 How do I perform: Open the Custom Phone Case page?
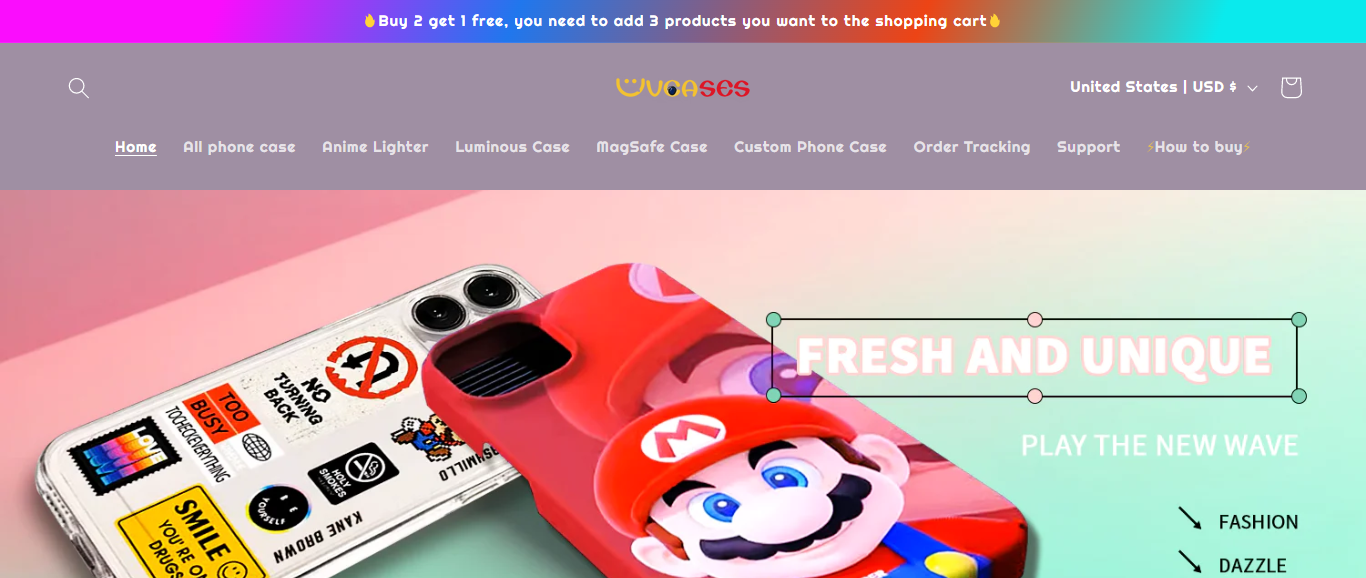pyautogui.click(x=810, y=147)
